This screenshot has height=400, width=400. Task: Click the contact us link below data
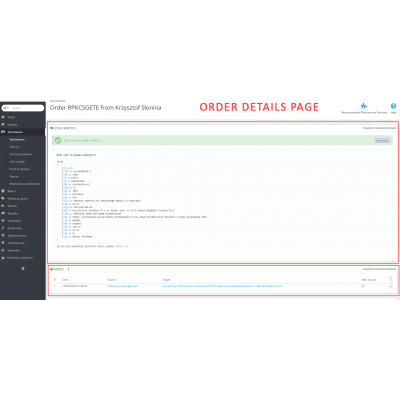(x=121, y=246)
